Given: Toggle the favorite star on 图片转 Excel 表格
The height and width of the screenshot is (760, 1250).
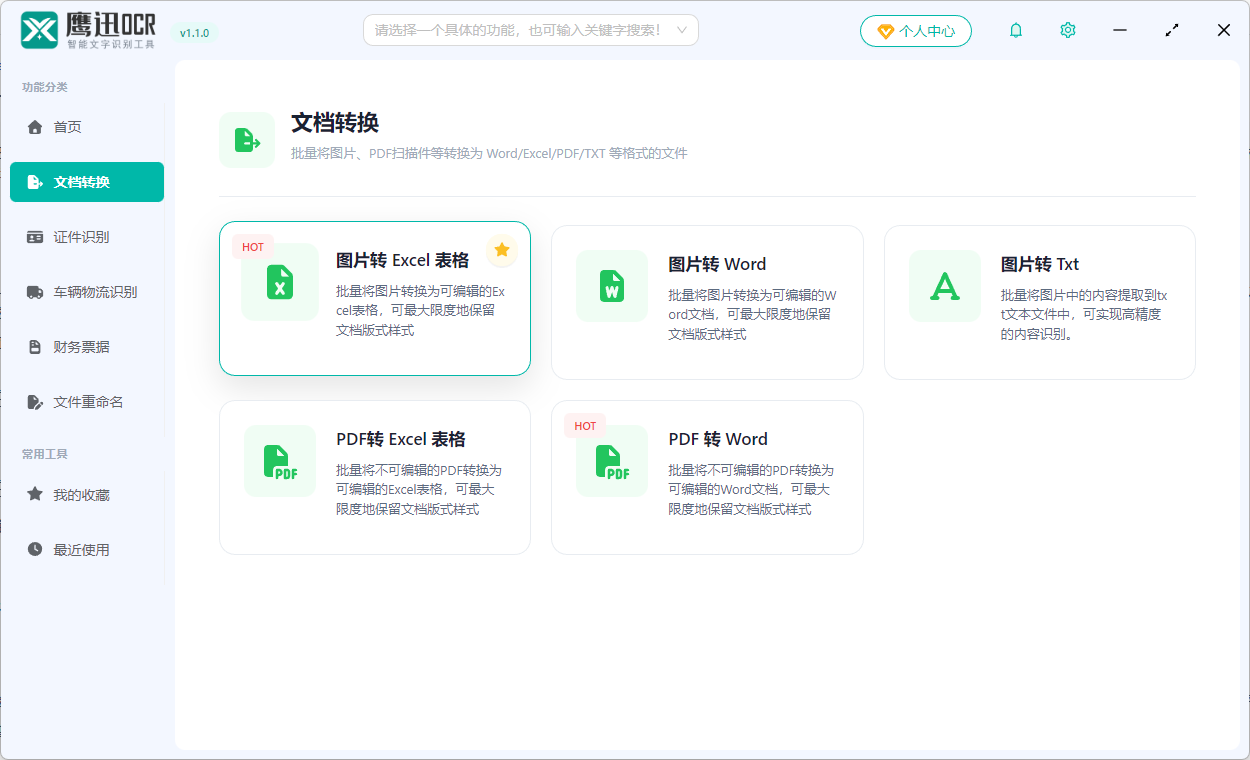Looking at the screenshot, I should pyautogui.click(x=501, y=250).
